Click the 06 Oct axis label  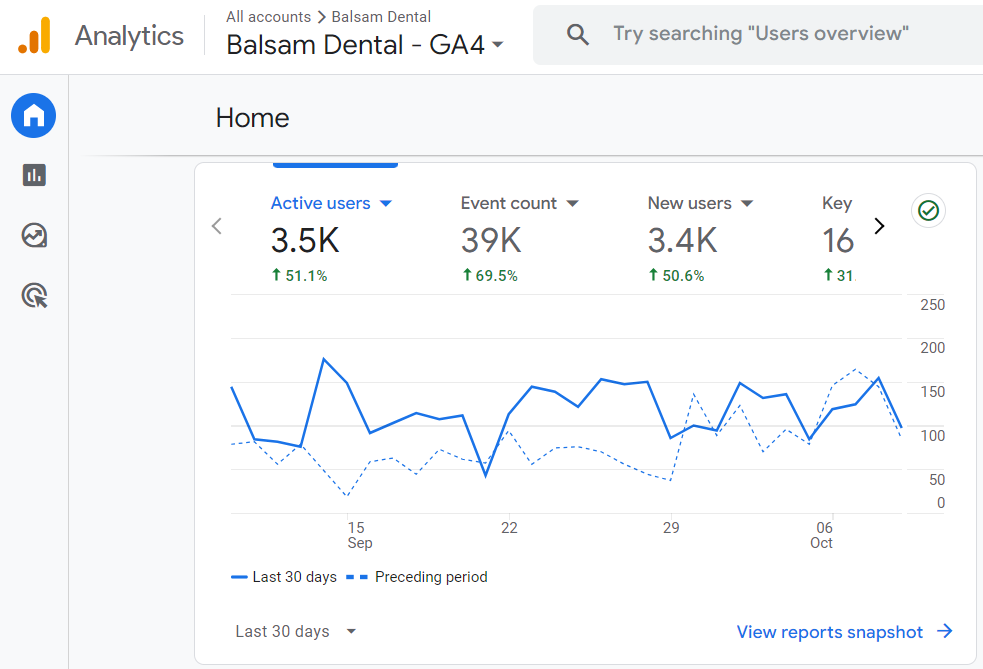click(x=822, y=535)
